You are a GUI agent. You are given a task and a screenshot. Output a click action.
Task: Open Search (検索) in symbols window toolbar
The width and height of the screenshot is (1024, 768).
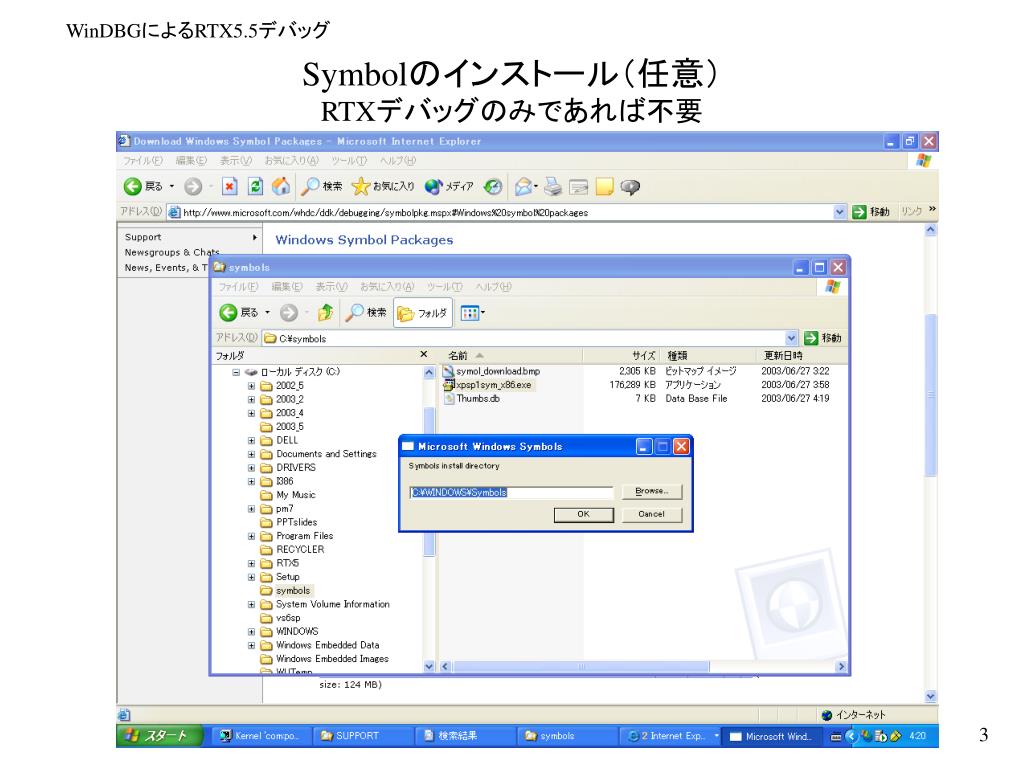click(366, 313)
